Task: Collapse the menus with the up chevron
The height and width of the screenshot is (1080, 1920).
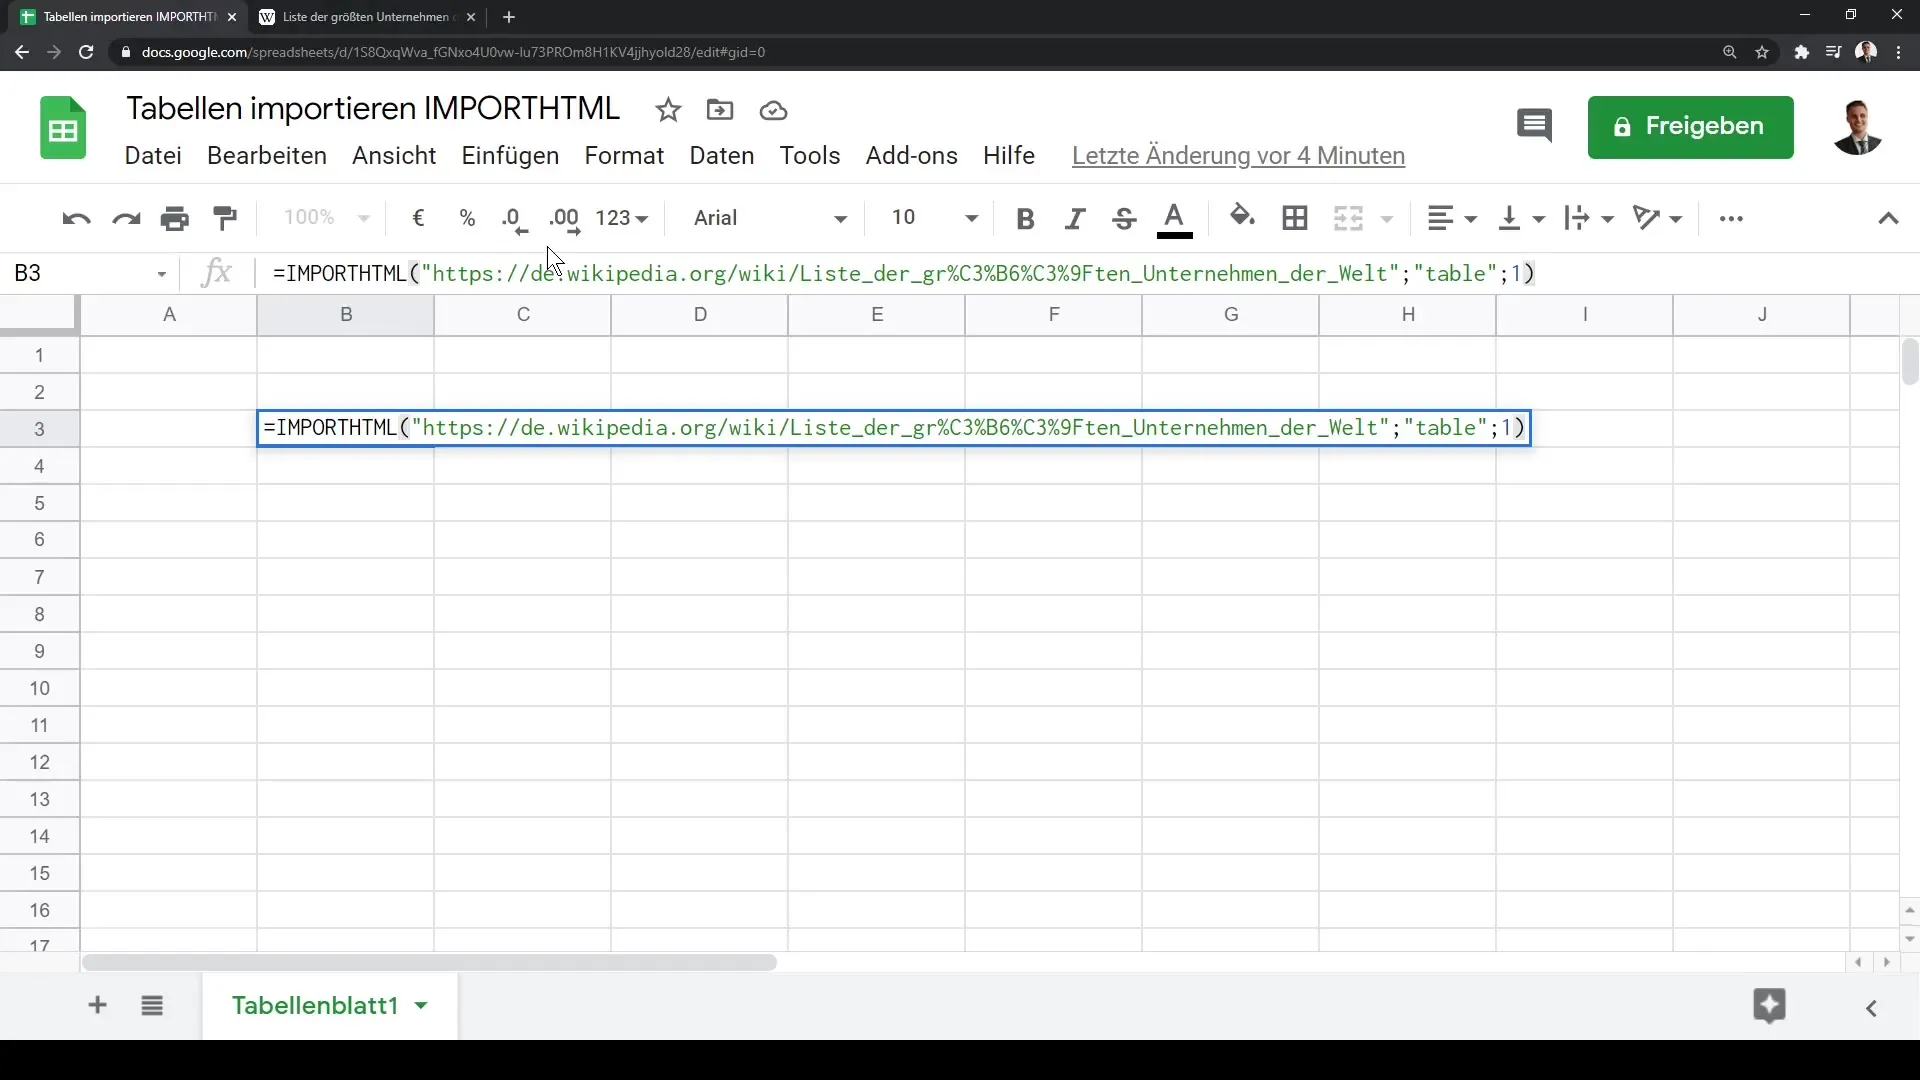Action: (1888, 218)
